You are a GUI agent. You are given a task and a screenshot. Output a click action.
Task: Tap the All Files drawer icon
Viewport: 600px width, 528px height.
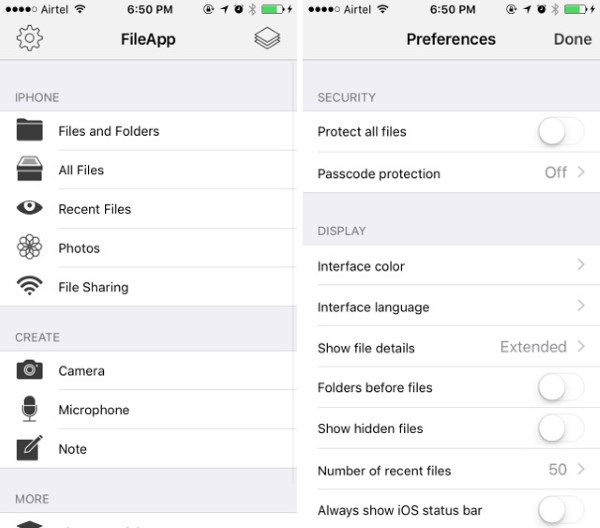30,170
